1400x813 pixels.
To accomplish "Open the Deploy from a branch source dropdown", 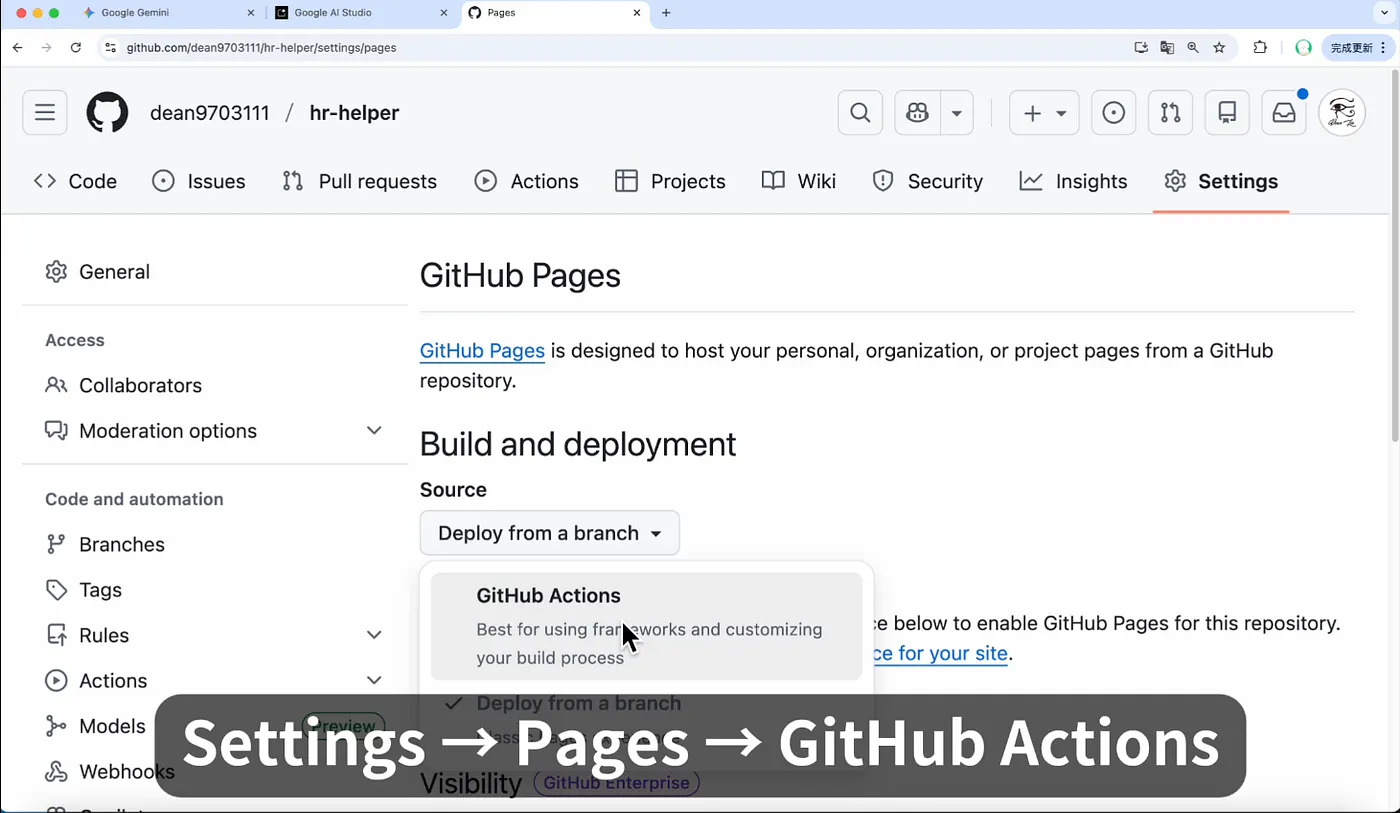I will click(549, 533).
